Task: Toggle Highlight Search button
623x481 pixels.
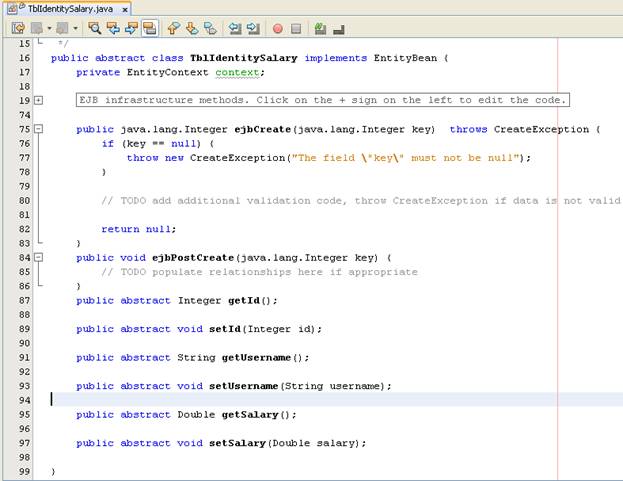Action: tap(150, 28)
